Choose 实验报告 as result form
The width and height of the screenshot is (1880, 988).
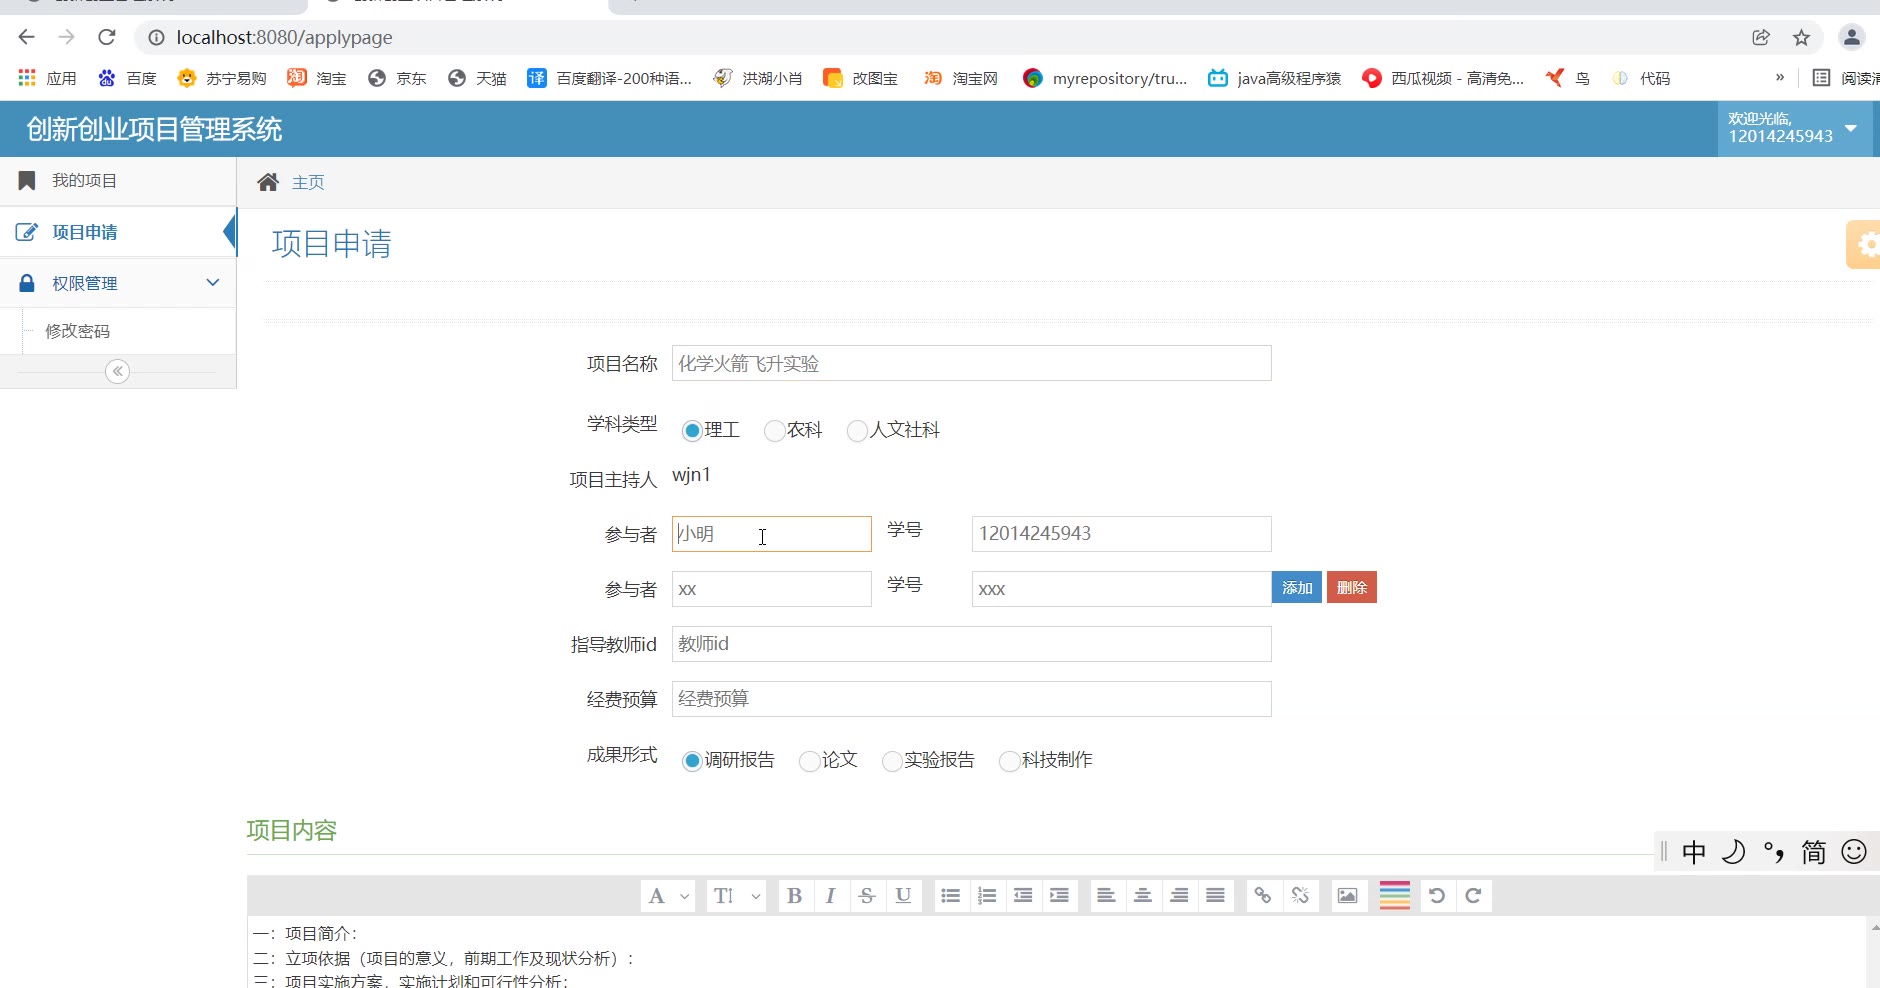[x=891, y=761]
